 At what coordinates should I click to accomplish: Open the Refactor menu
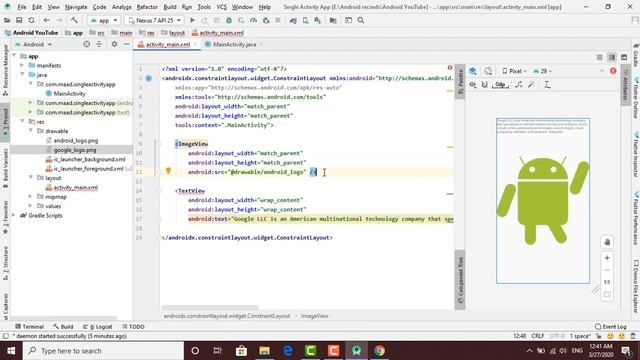tap(147, 7)
